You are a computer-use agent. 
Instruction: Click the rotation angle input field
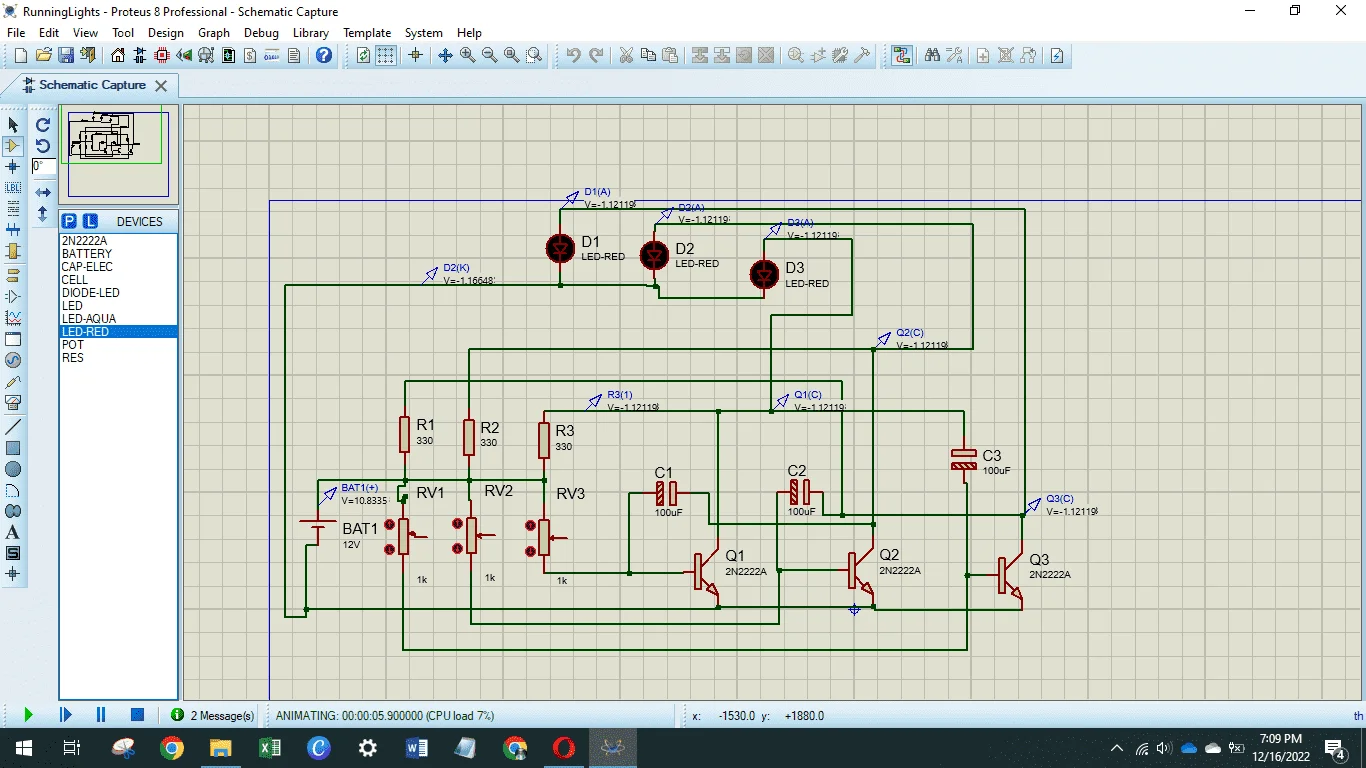click(x=43, y=167)
